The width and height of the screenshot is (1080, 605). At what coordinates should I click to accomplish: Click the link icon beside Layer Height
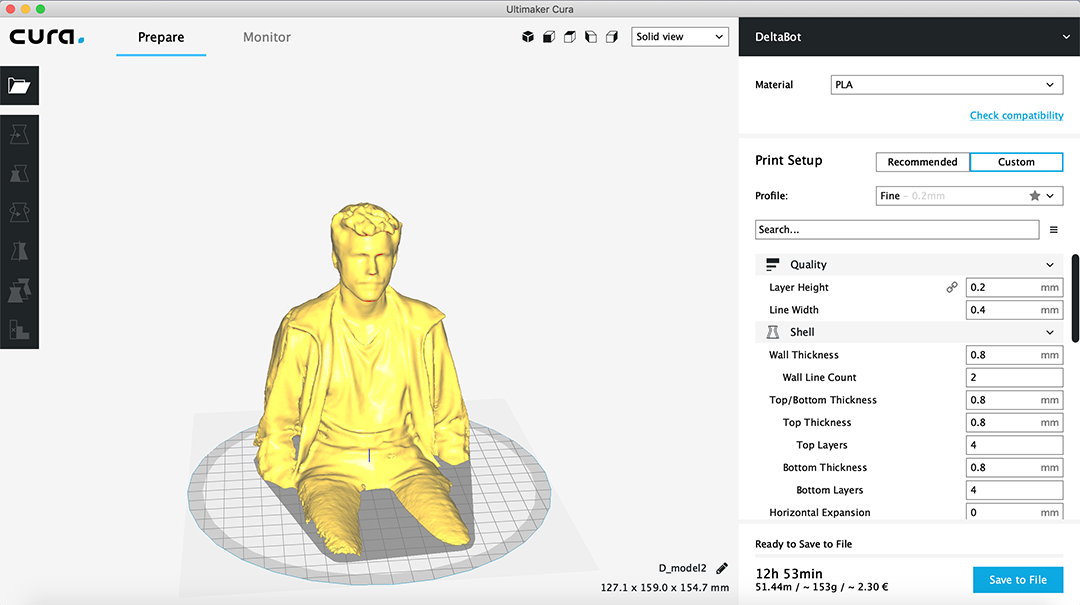click(952, 287)
